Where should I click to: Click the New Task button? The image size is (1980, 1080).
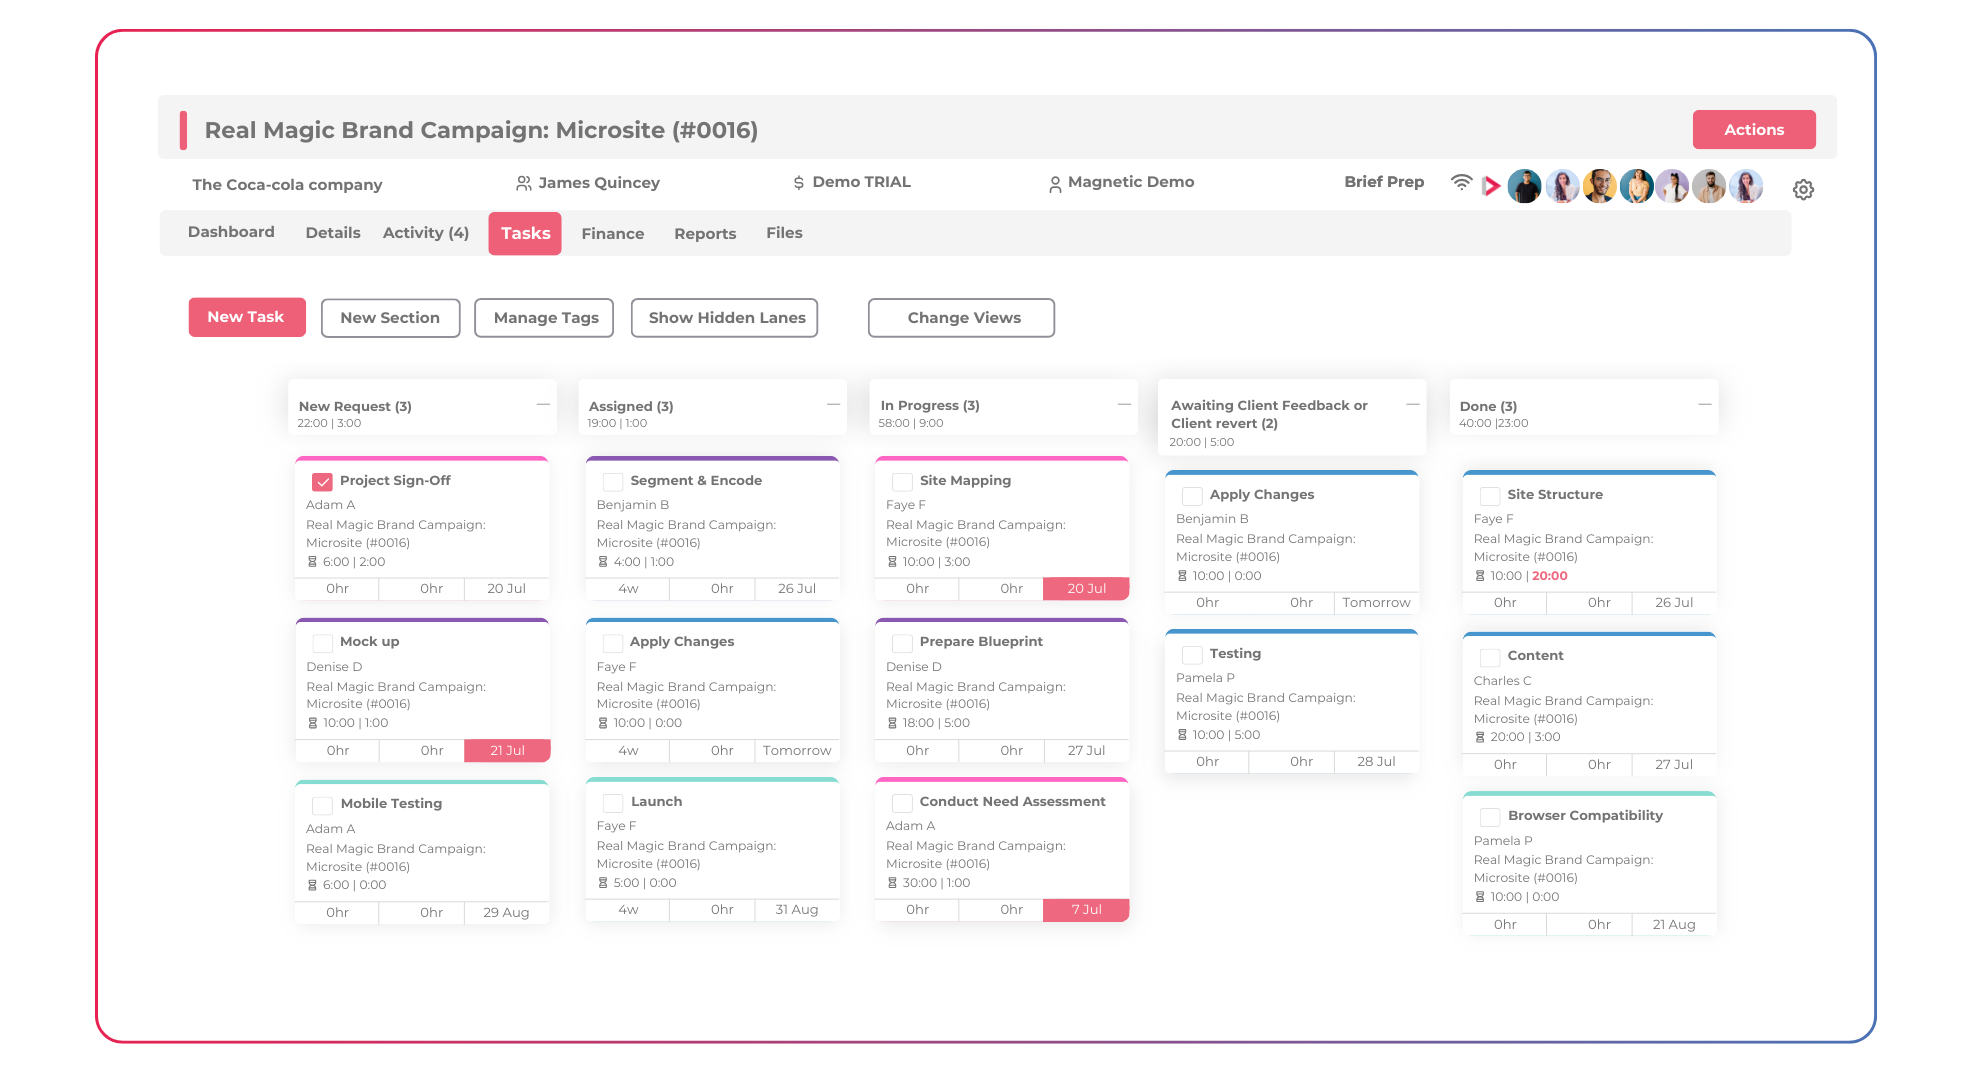click(246, 317)
